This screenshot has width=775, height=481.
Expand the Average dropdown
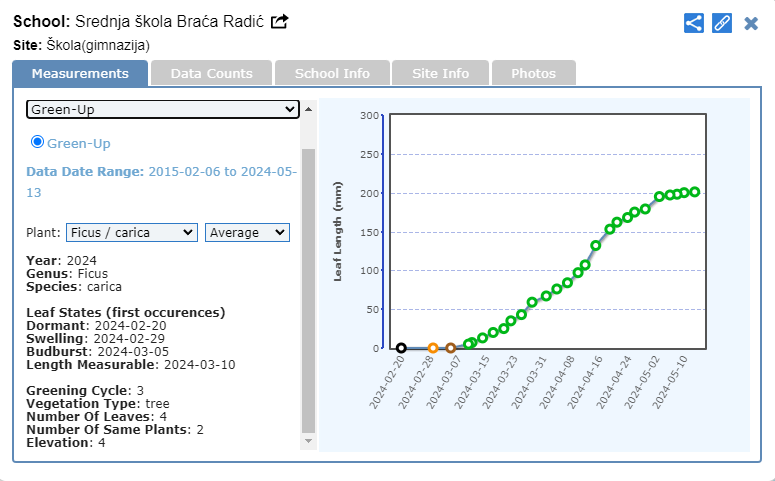247,232
